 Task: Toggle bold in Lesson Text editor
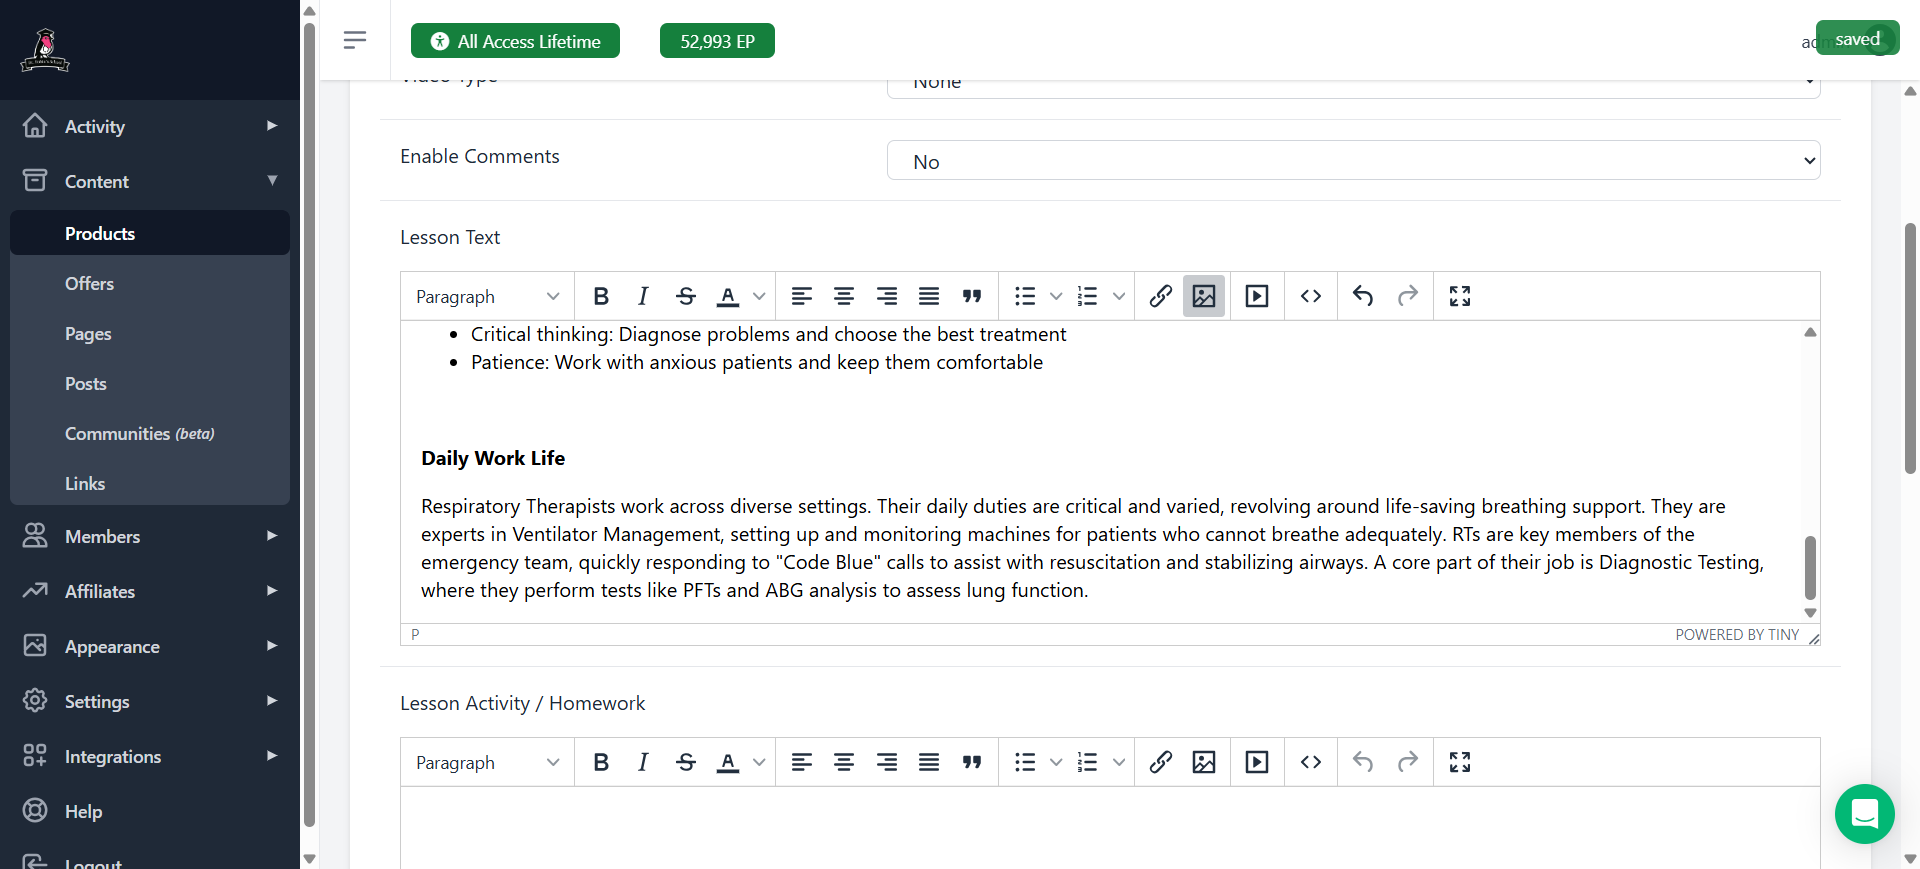click(x=601, y=296)
